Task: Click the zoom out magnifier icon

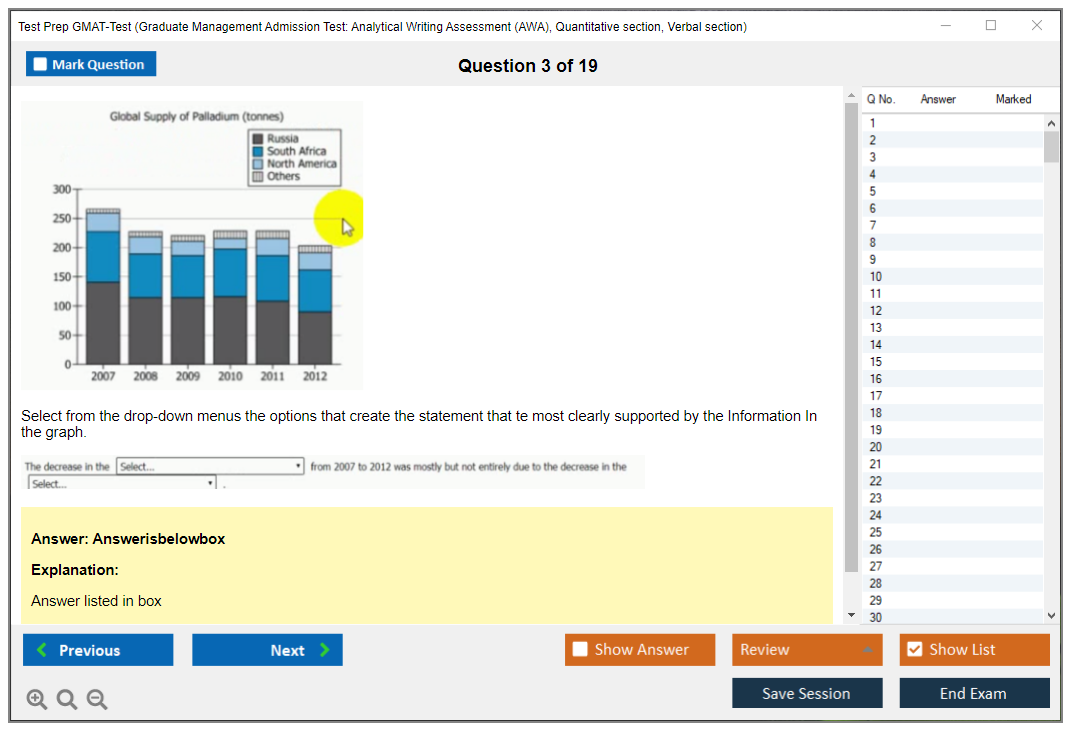Action: tap(97, 699)
